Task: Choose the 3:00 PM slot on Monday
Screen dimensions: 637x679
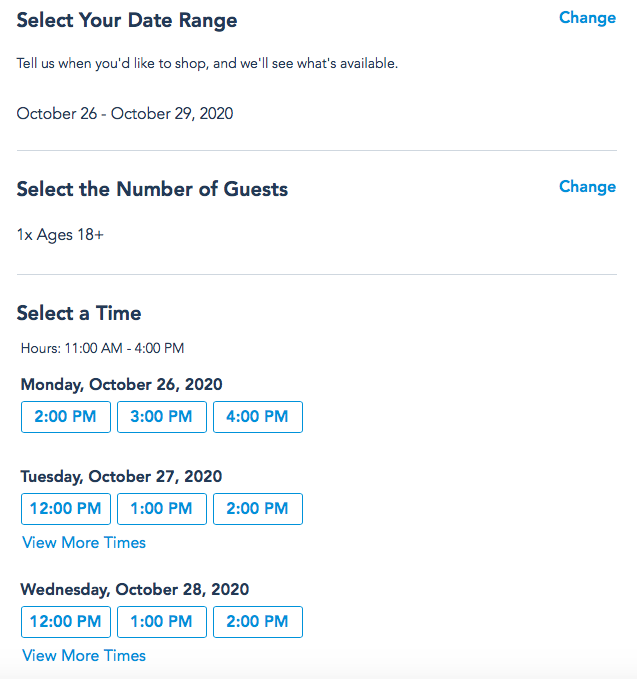Action: [x=161, y=417]
